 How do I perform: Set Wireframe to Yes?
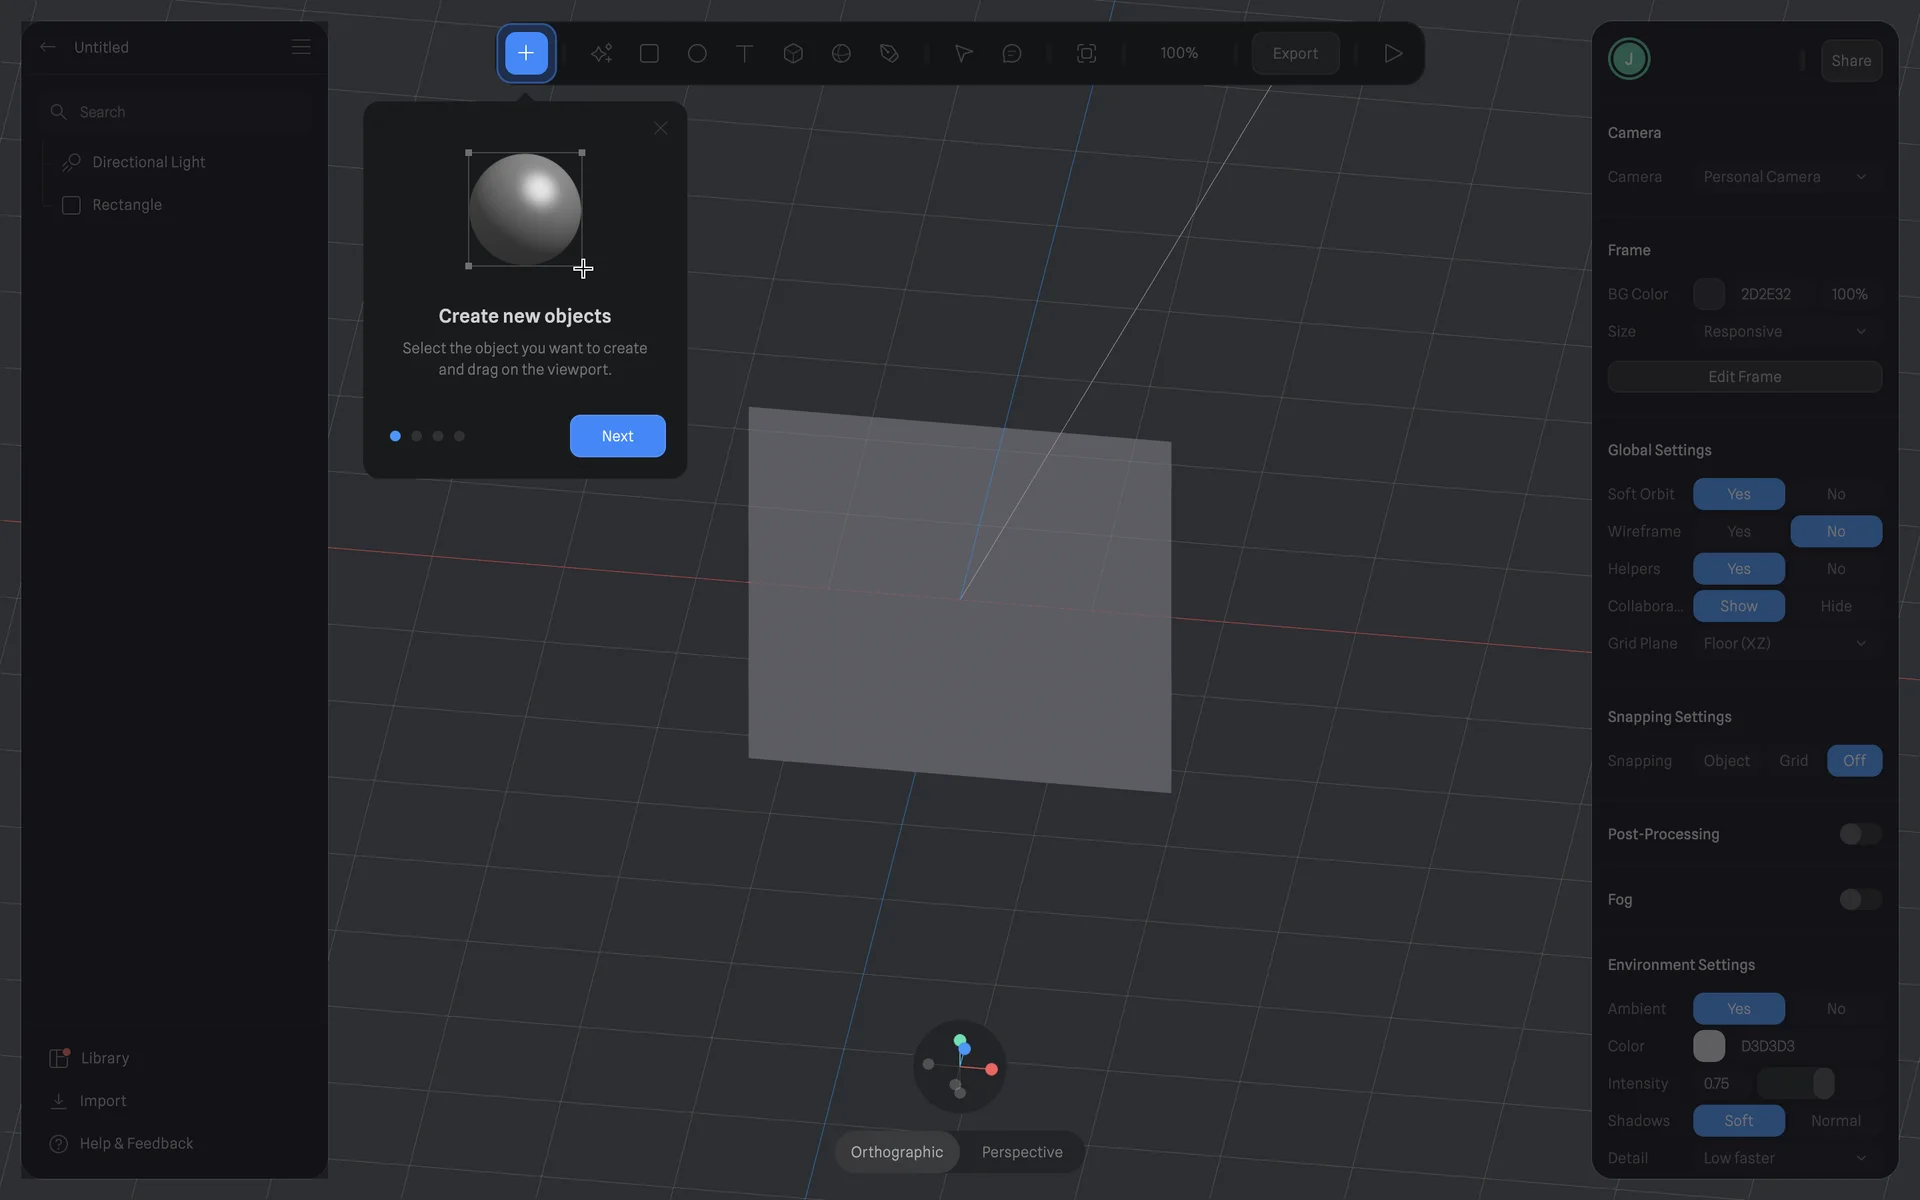[1738, 531]
